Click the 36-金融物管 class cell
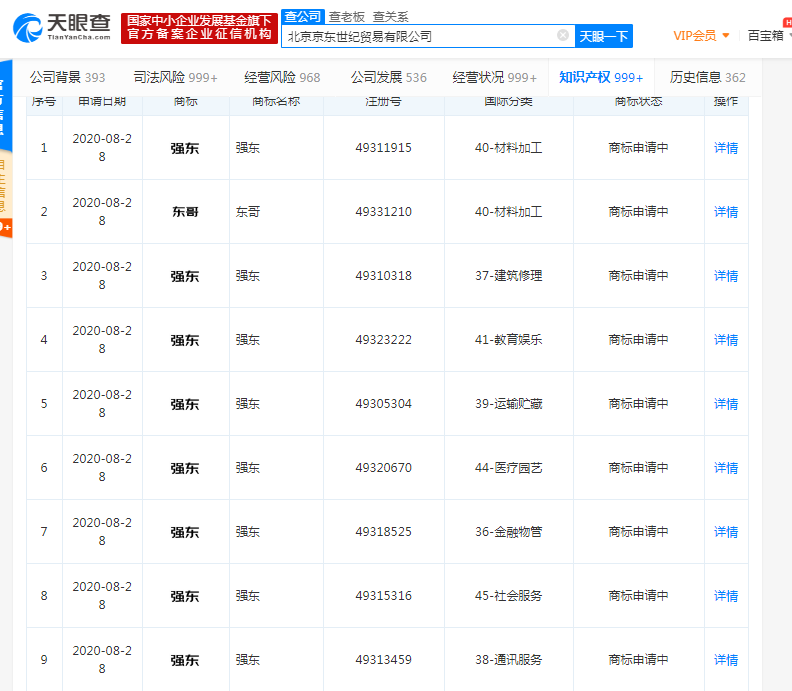The height and width of the screenshot is (691, 792). 509,532
